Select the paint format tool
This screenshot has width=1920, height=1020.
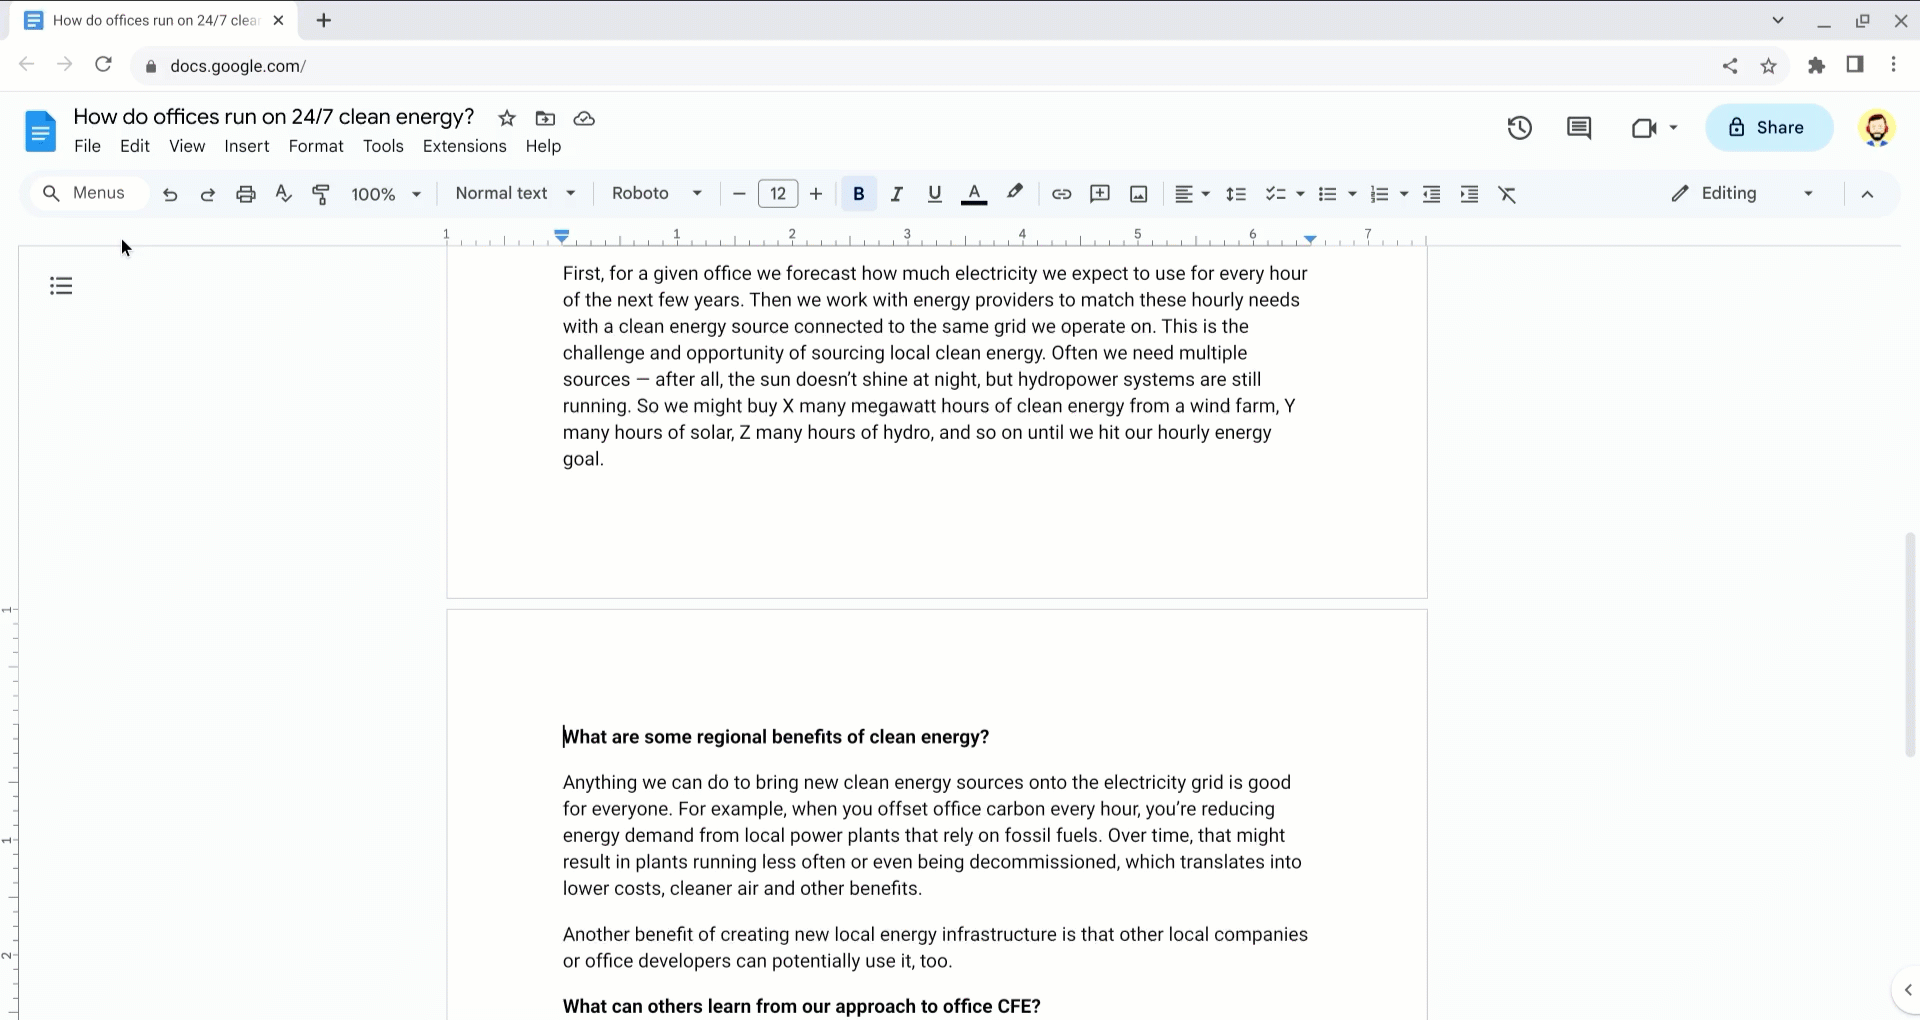[x=321, y=194]
